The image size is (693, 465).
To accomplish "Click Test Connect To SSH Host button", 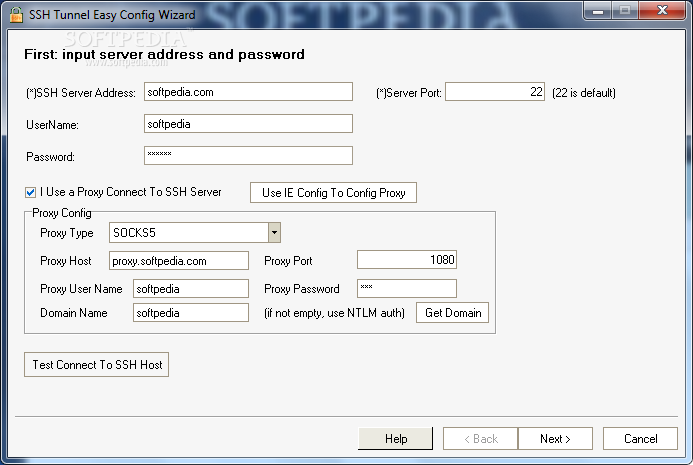I will click(96, 365).
